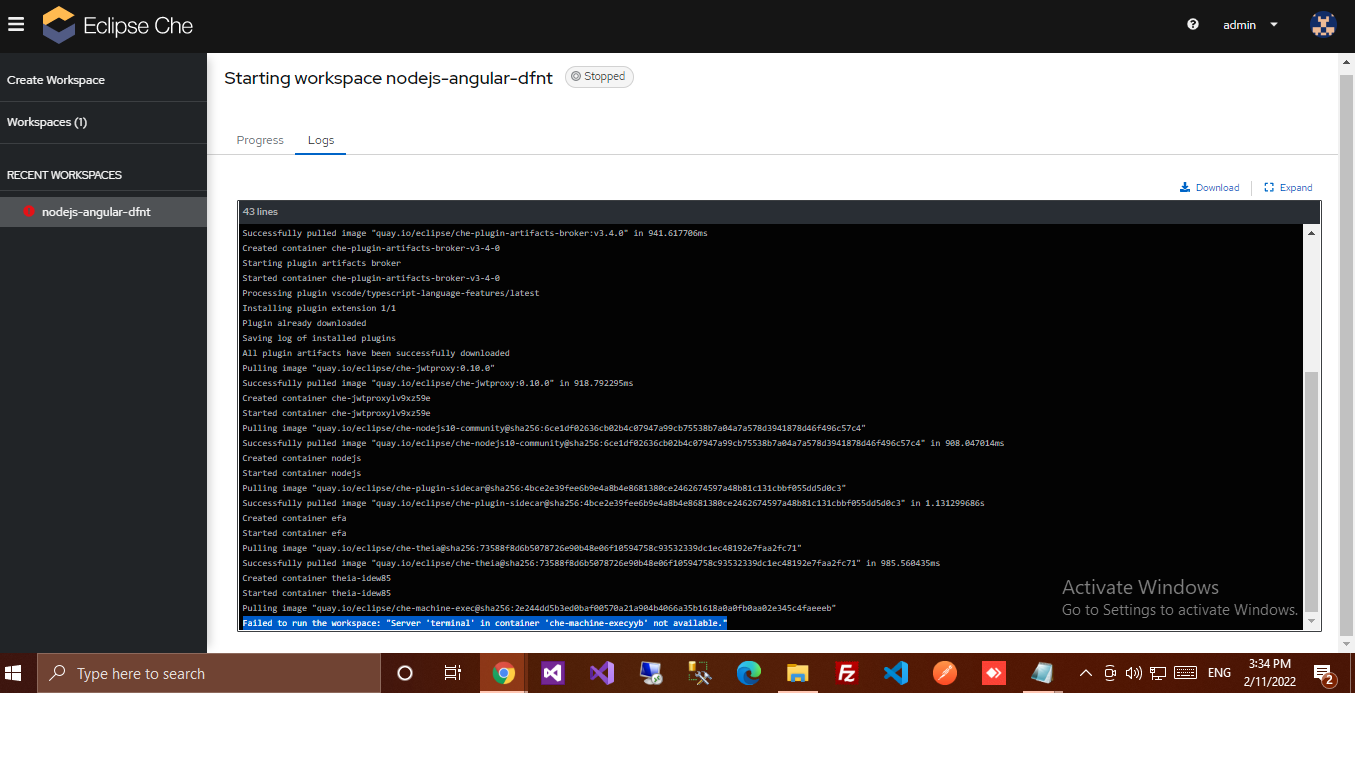Click 'Installing plugin extension 1/1' line
Viewport: 1366px width, 768px height.
[x=319, y=308]
